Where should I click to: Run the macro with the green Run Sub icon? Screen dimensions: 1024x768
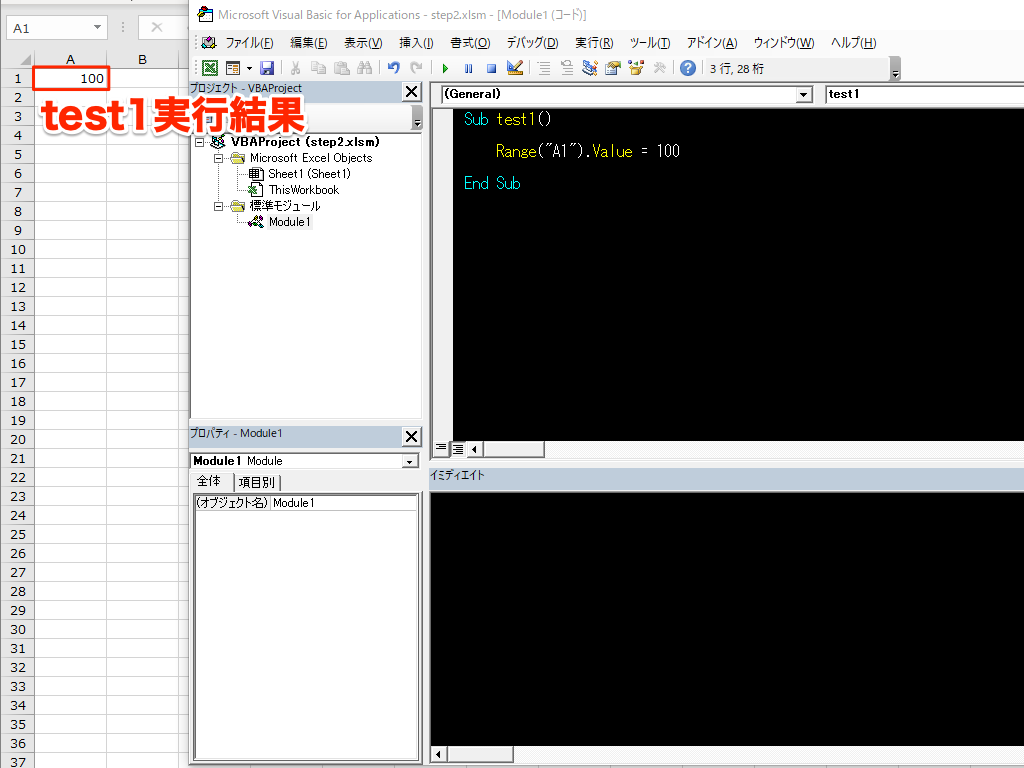(x=445, y=68)
